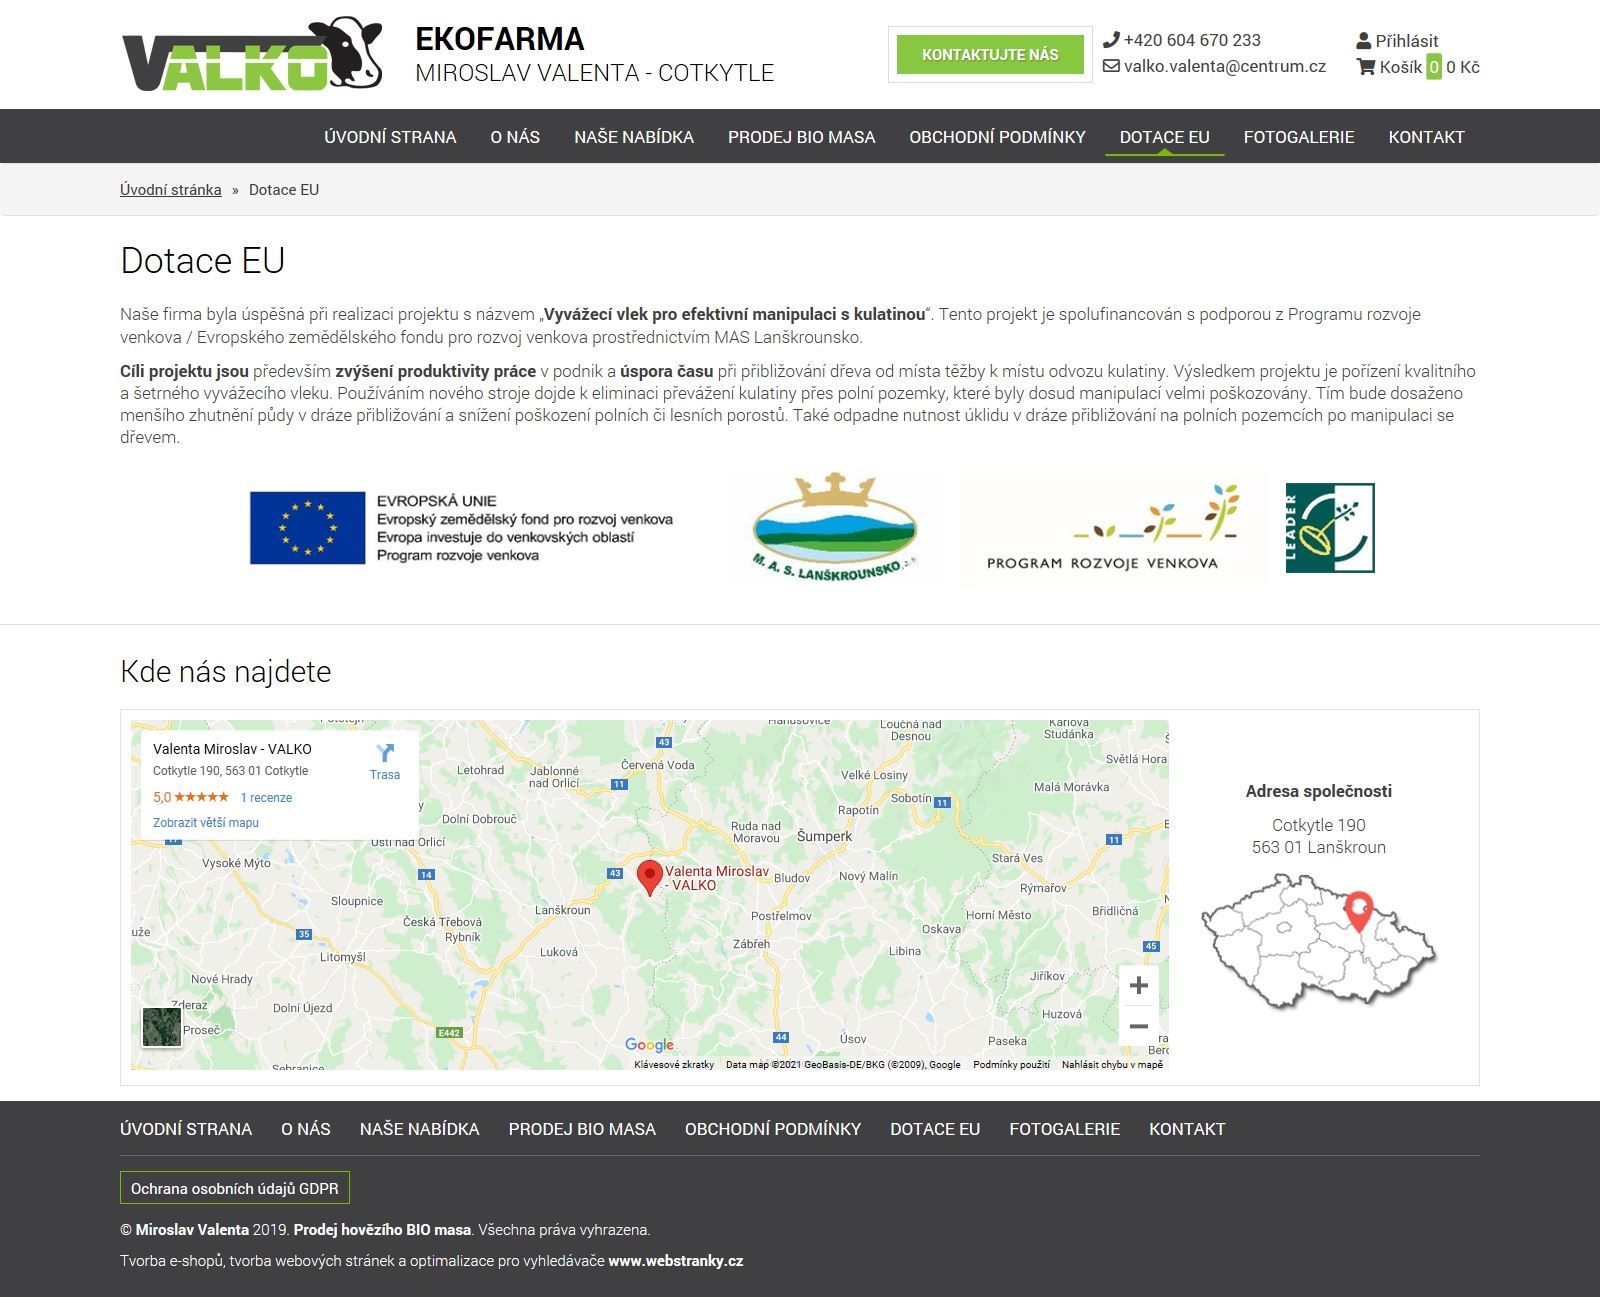Click footer O nás link
The height and width of the screenshot is (1297, 1600).
pos(306,1129)
